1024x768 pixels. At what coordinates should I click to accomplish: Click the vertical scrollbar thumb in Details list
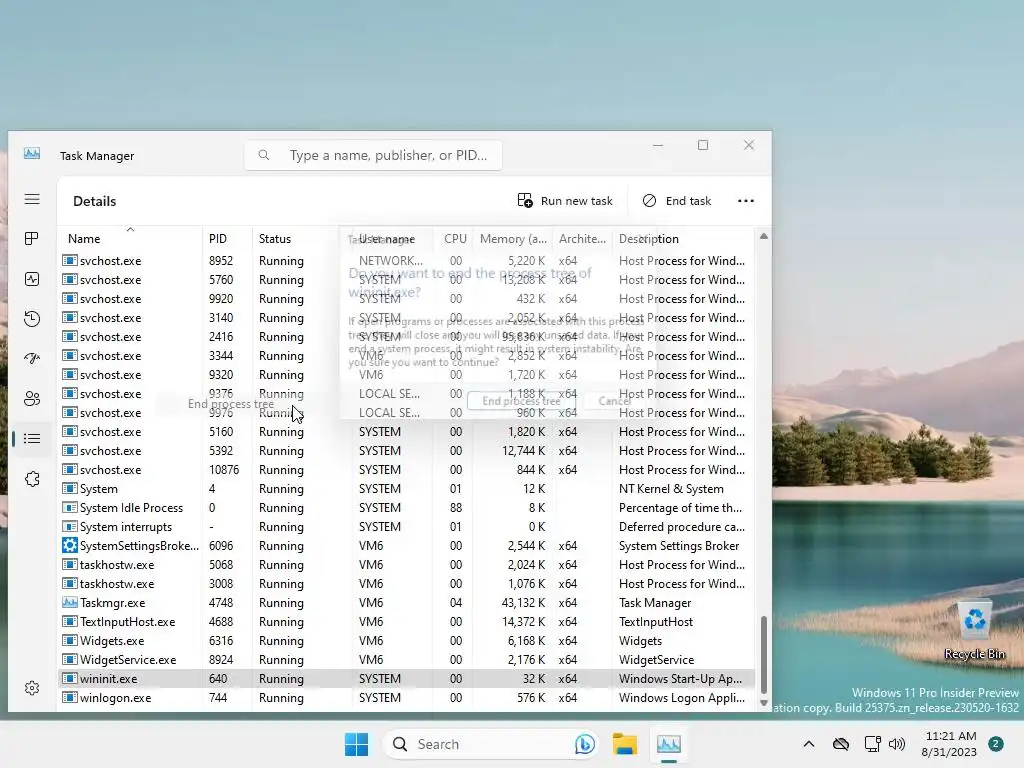click(x=763, y=654)
